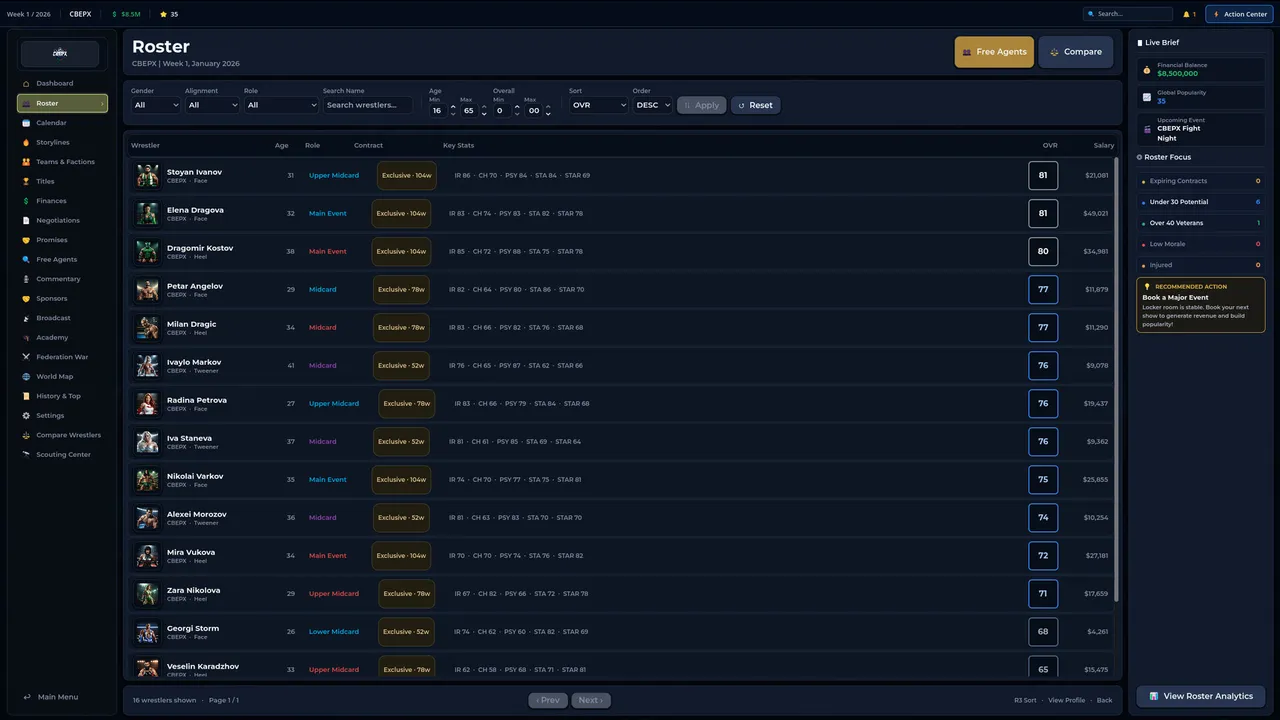Open the Gender filter dropdown

[156, 105]
